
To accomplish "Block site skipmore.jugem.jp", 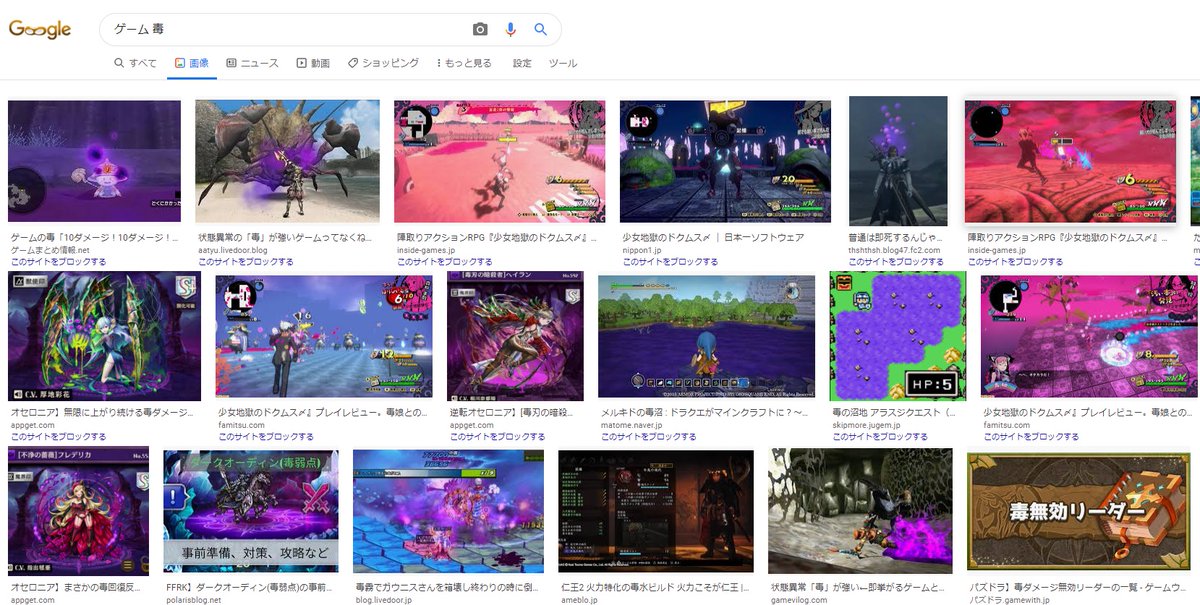I will (x=881, y=436).
